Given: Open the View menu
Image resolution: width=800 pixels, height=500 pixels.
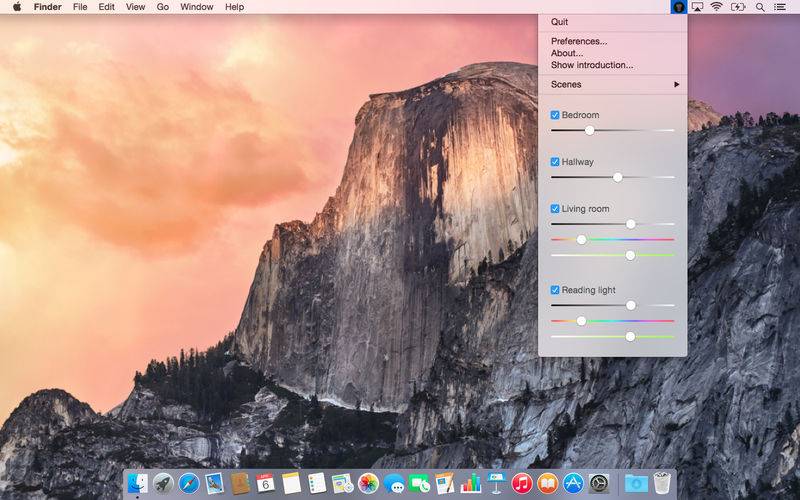Looking at the screenshot, I should pos(135,7).
